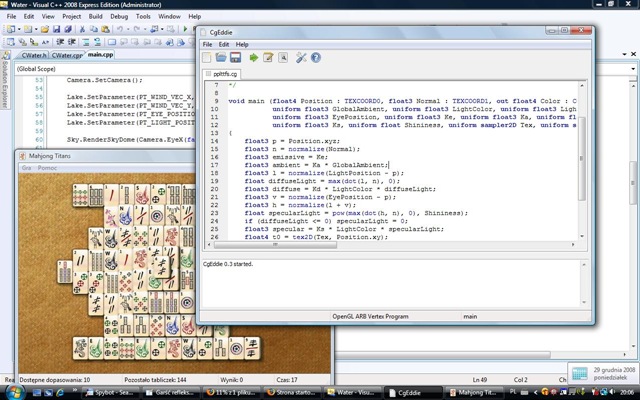Switch to CWater.cpp tab
640x400 pixels.
point(67,55)
